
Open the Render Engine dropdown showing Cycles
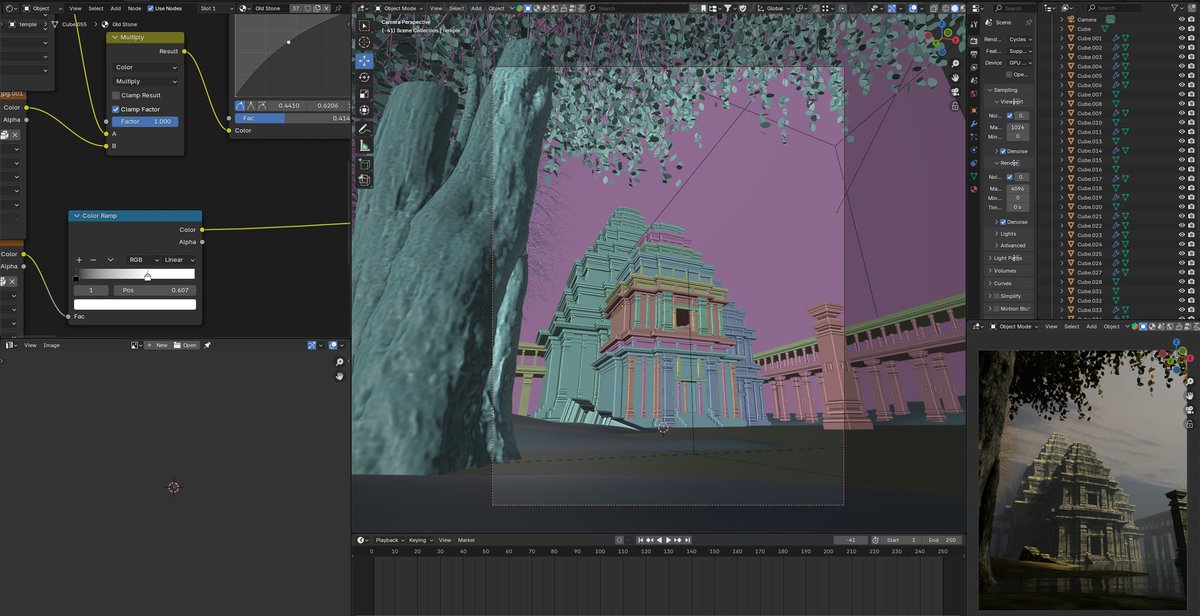point(1020,40)
